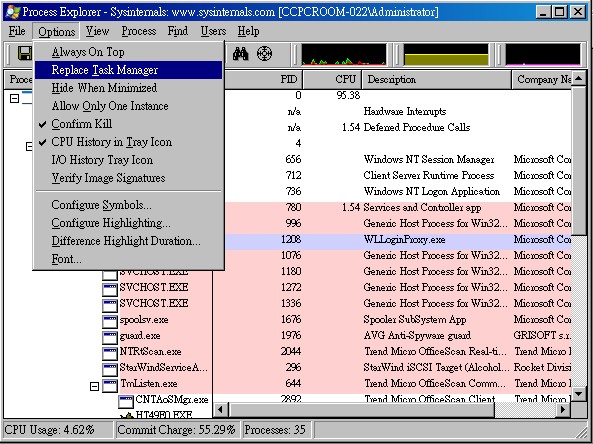Click the crosshair Find Window's Process icon
Screen dimensions: 593x444
264,53
